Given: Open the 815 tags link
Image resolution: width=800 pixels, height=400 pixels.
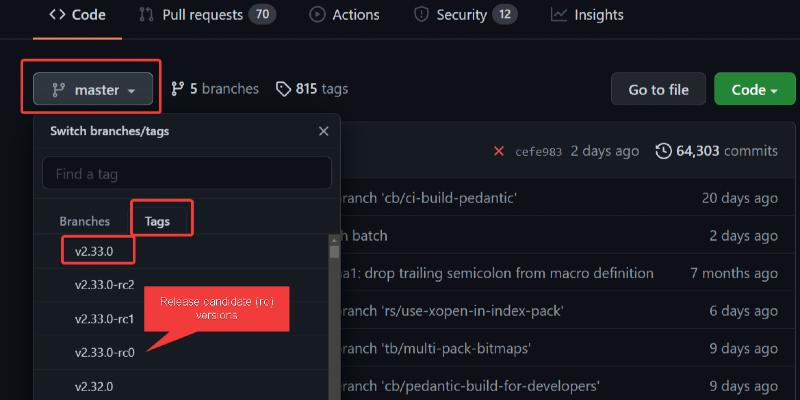Looking at the screenshot, I should click(312, 89).
